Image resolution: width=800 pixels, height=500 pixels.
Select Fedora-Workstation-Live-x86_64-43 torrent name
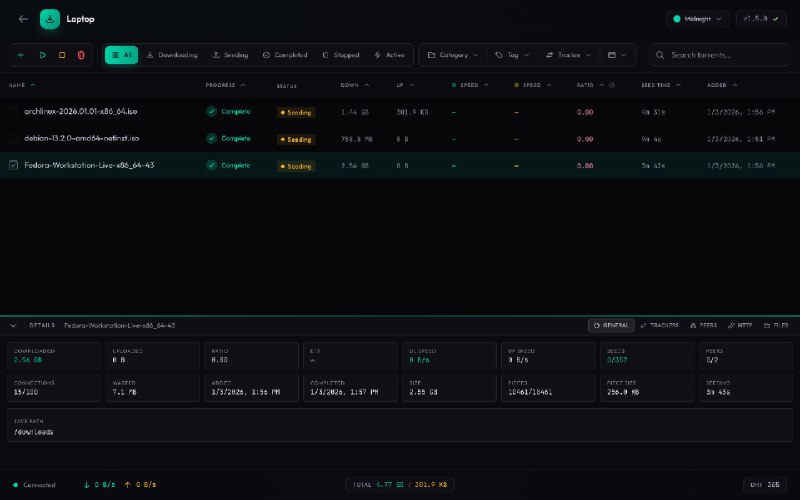pyautogui.click(x=89, y=165)
